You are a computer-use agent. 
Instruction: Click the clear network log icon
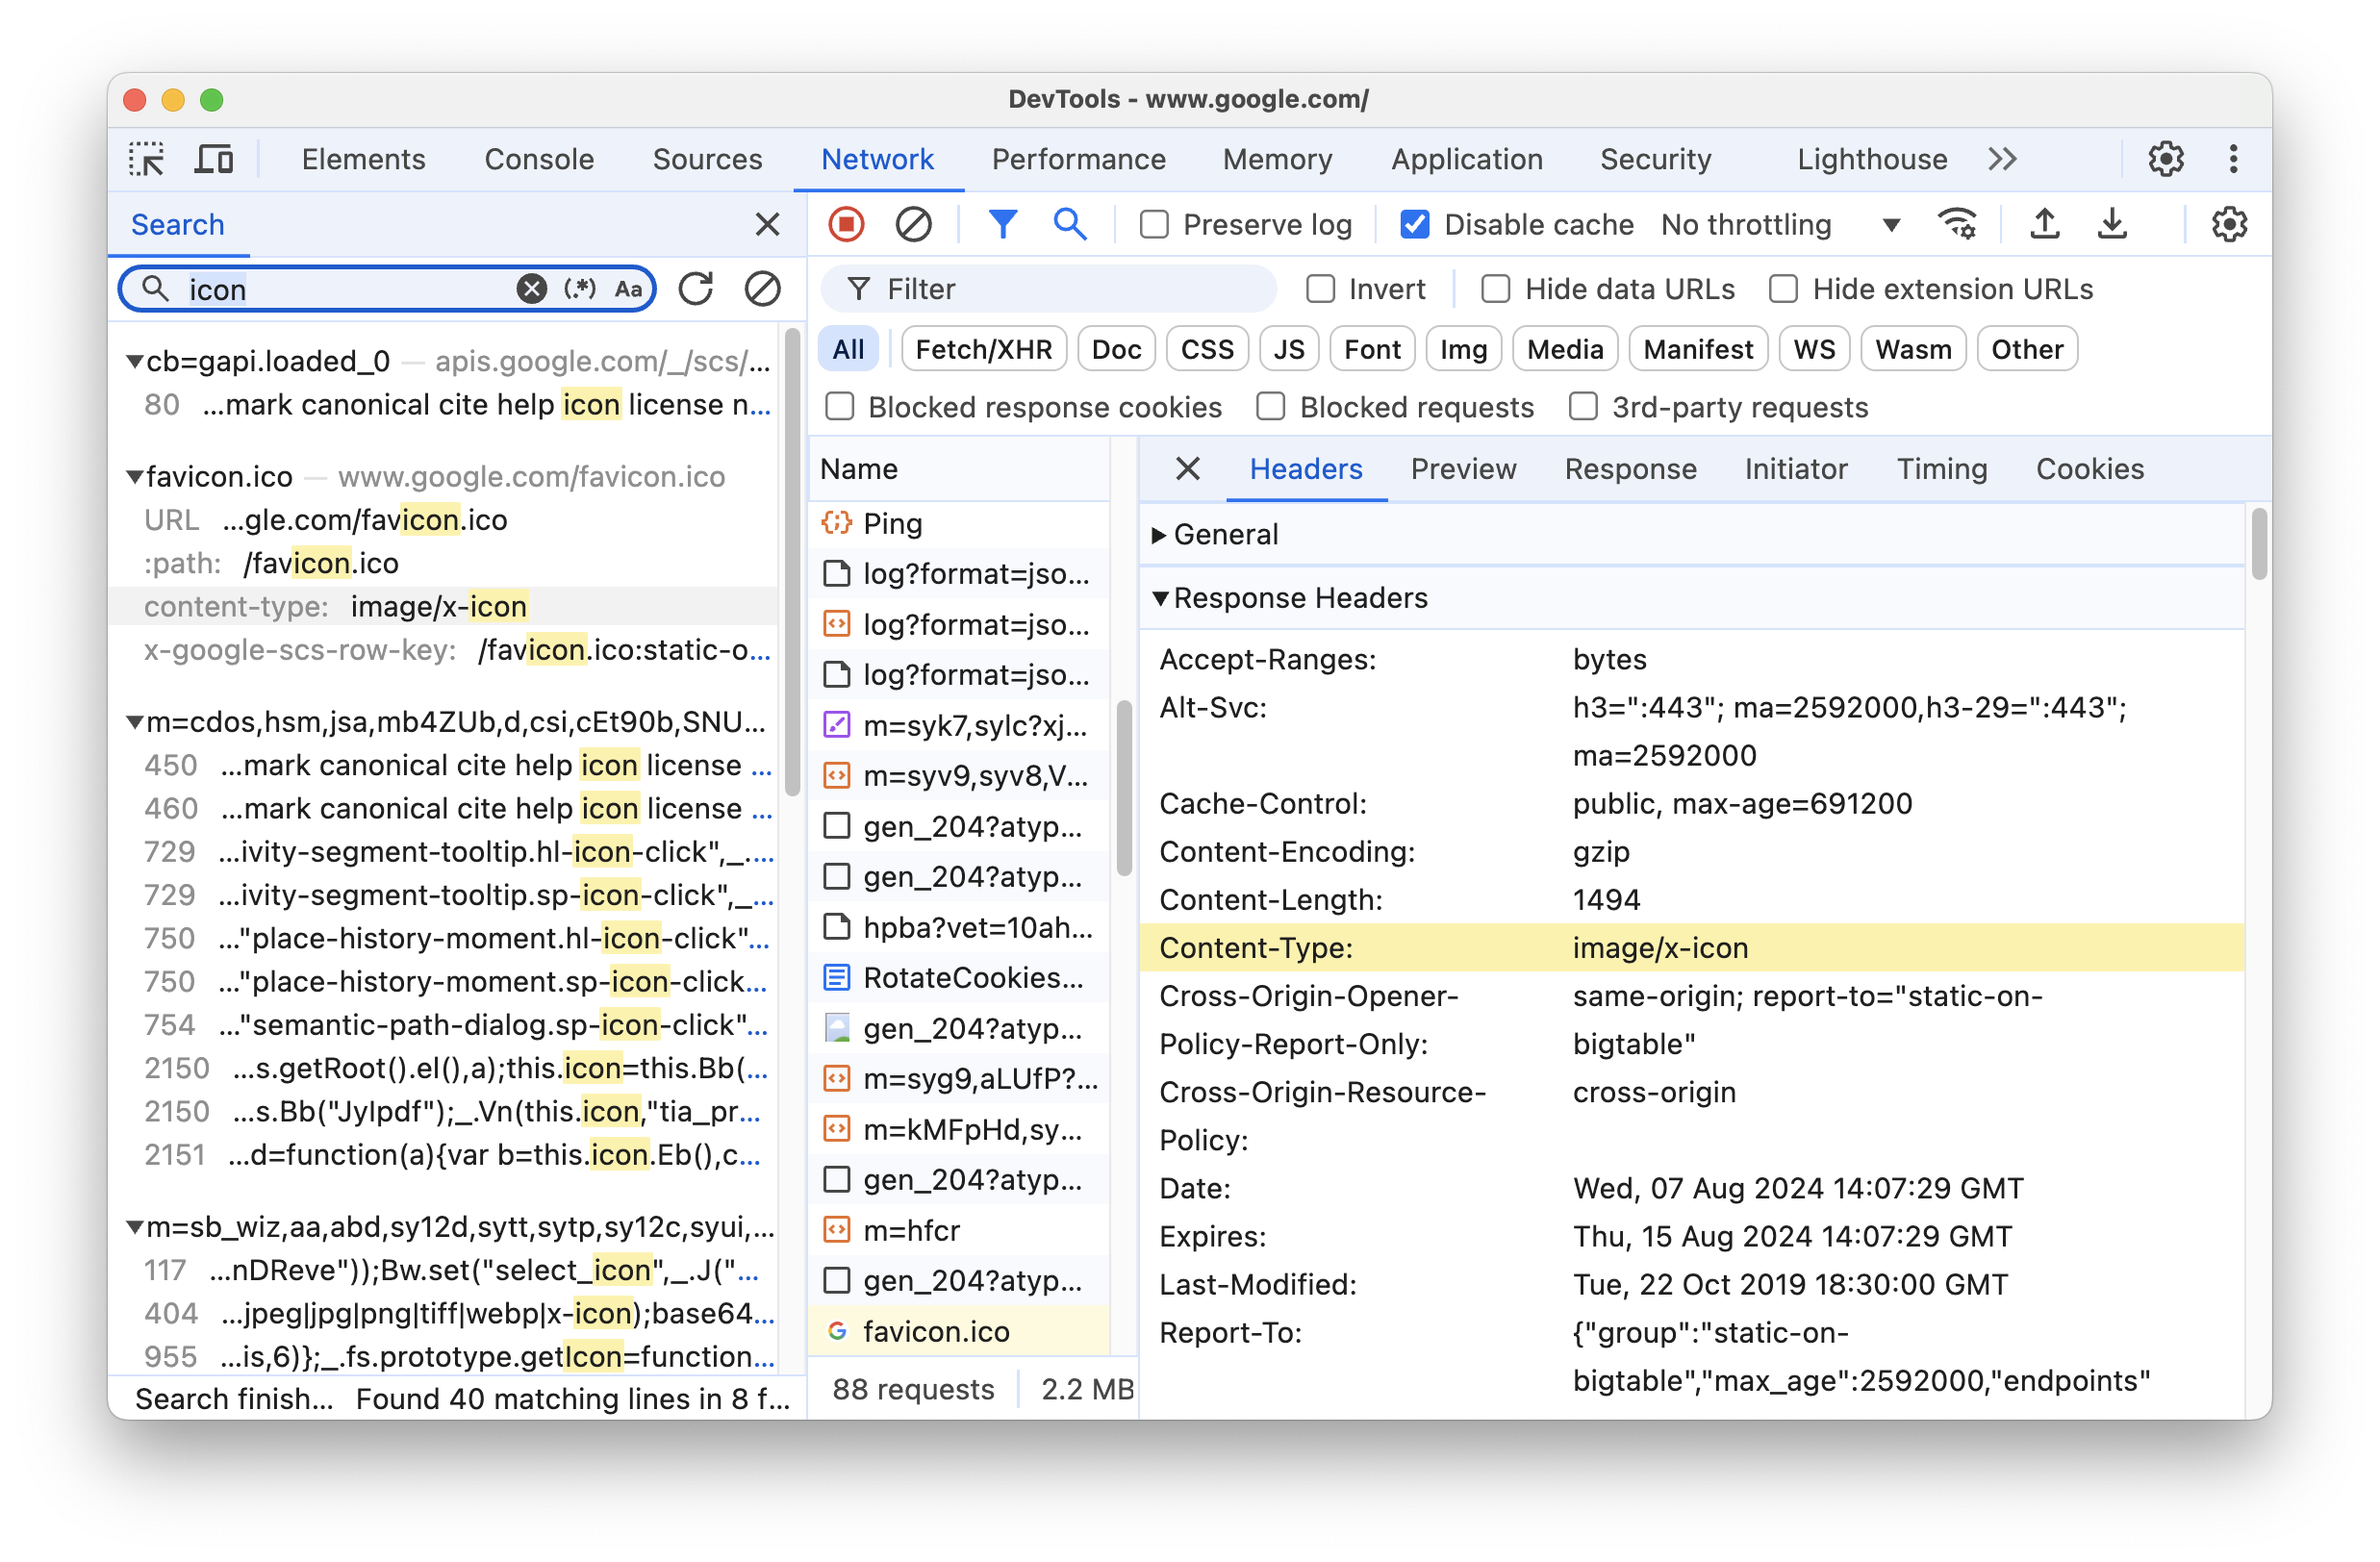point(912,223)
